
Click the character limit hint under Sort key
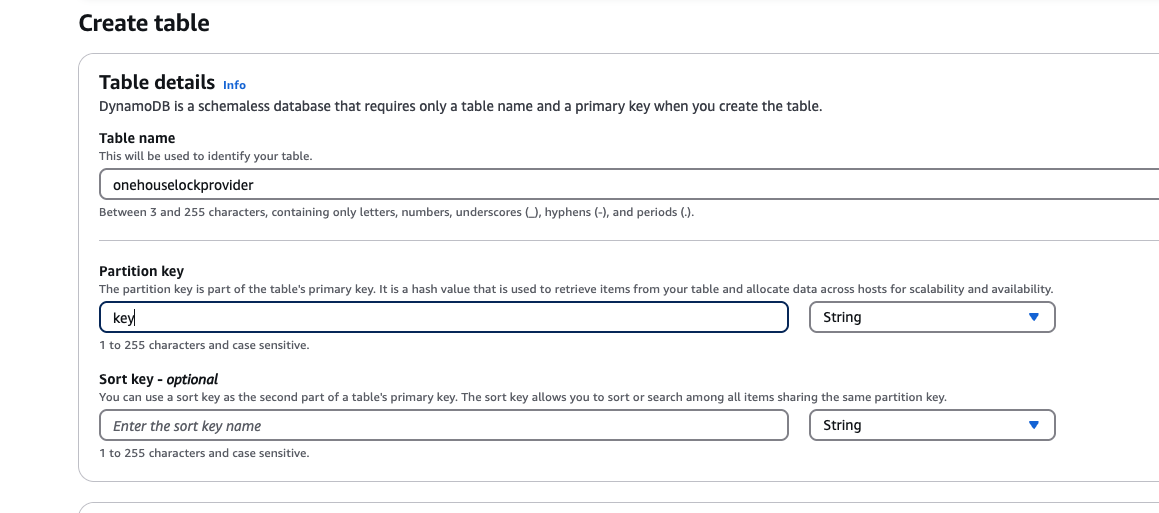tap(204, 452)
